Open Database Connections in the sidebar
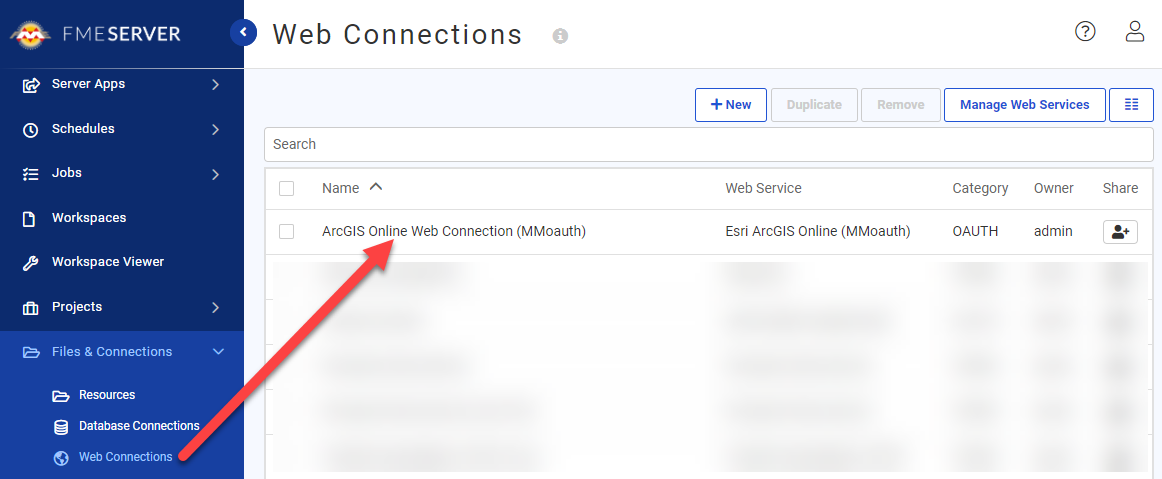 pyautogui.click(x=139, y=426)
